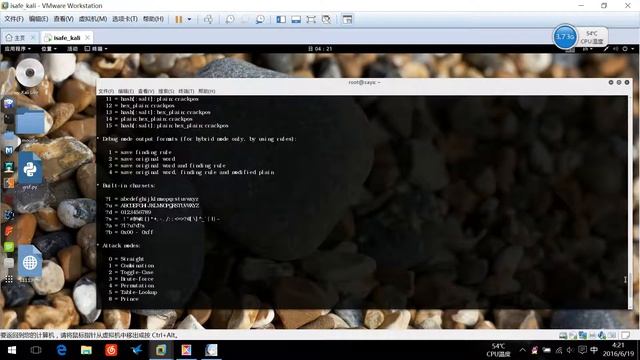Click the Kali volume indicator icon
The image size is (640, 360).
[x=615, y=49]
